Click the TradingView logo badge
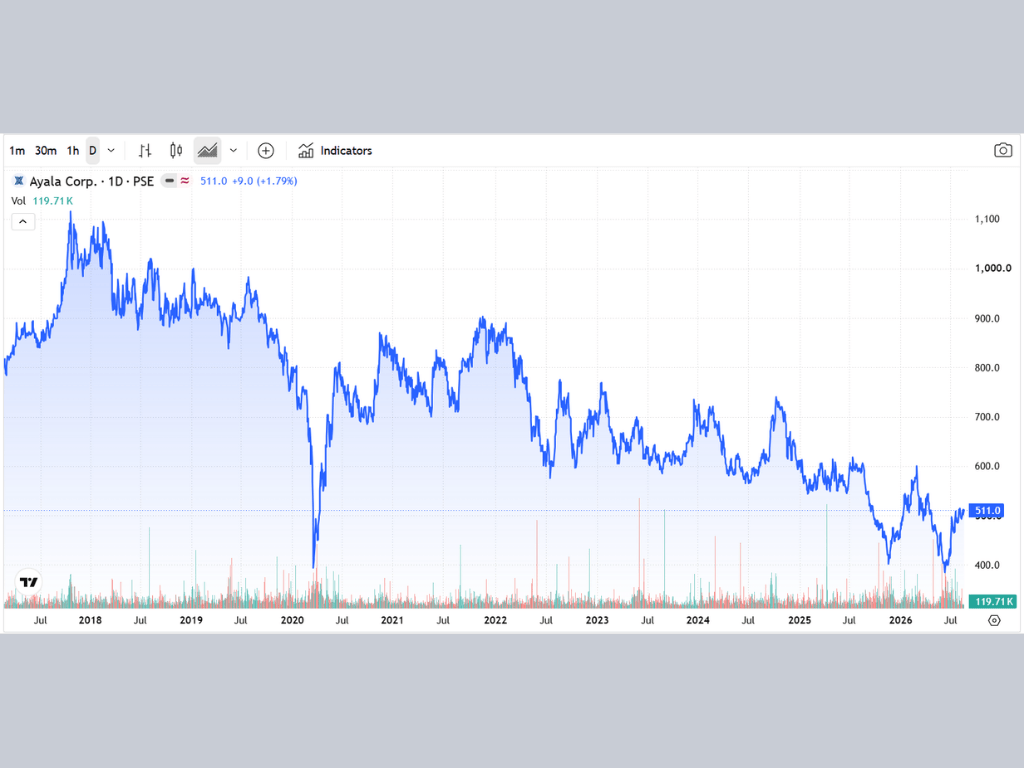The image size is (1024, 768). point(29,582)
